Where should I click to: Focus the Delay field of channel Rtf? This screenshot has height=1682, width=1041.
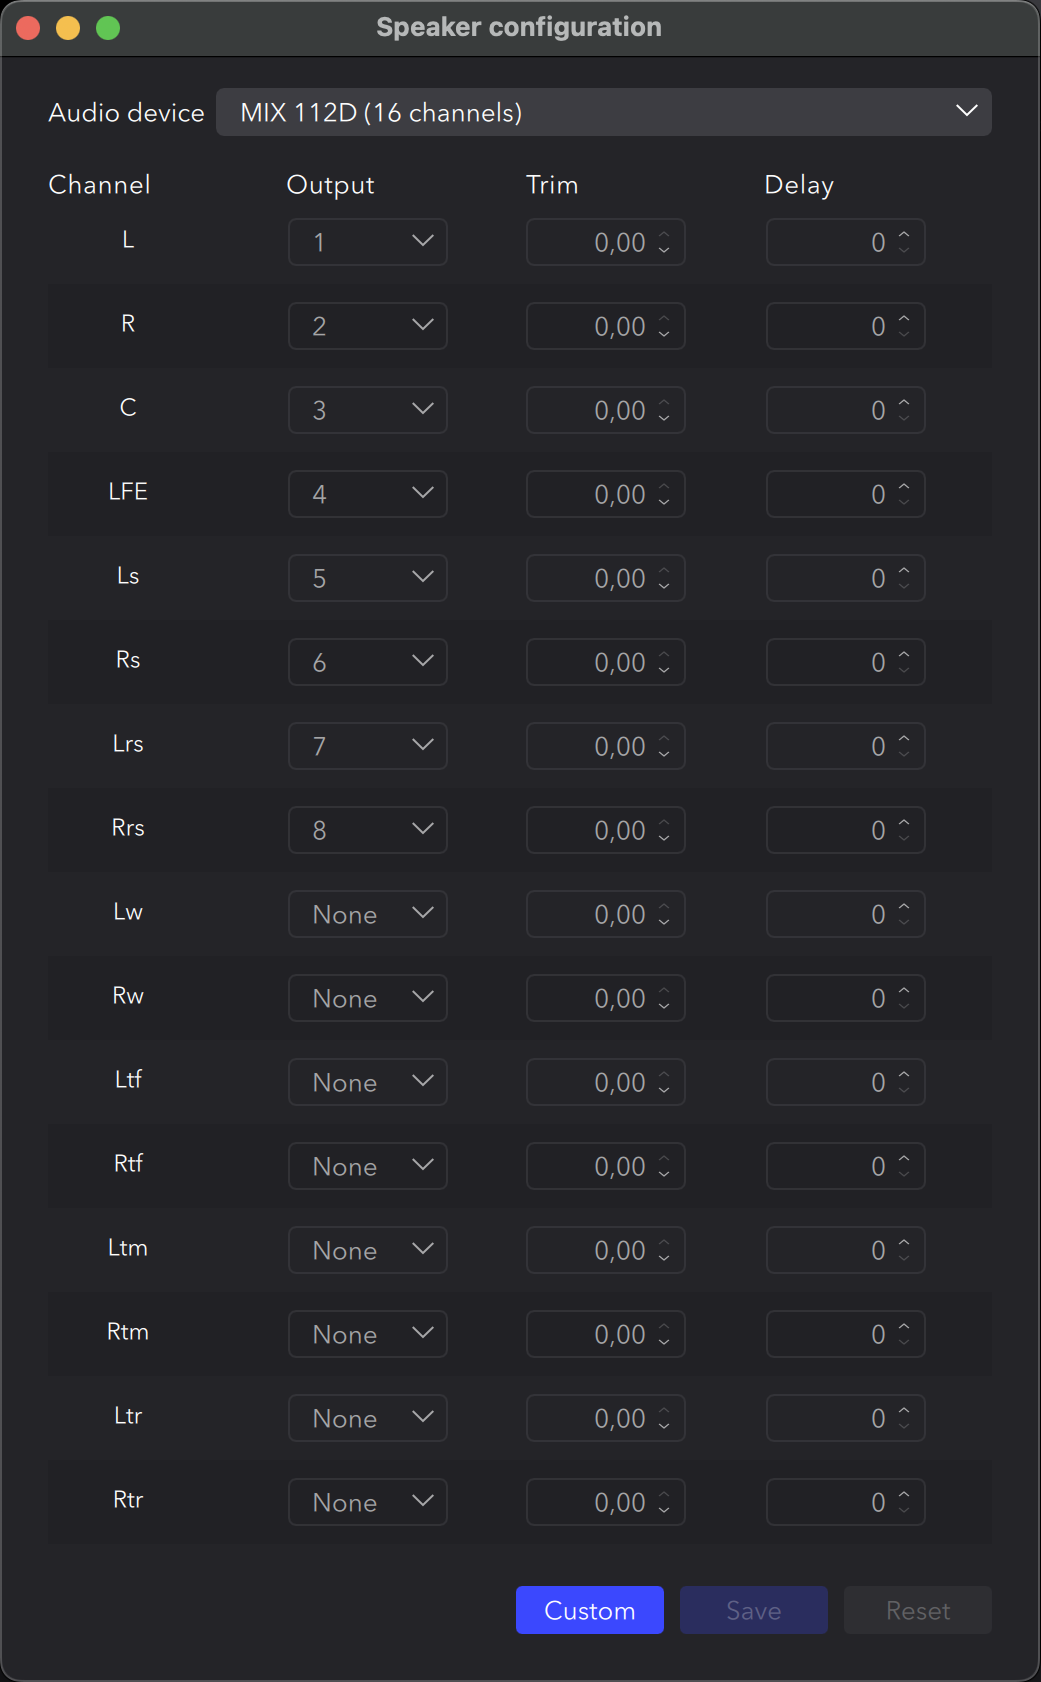point(830,1166)
